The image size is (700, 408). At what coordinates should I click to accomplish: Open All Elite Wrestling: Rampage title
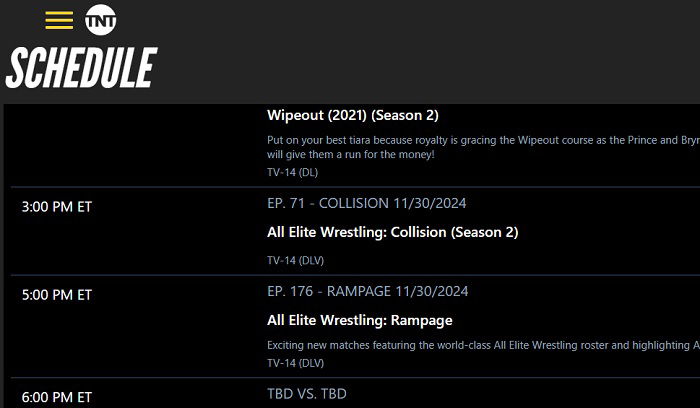click(359, 320)
